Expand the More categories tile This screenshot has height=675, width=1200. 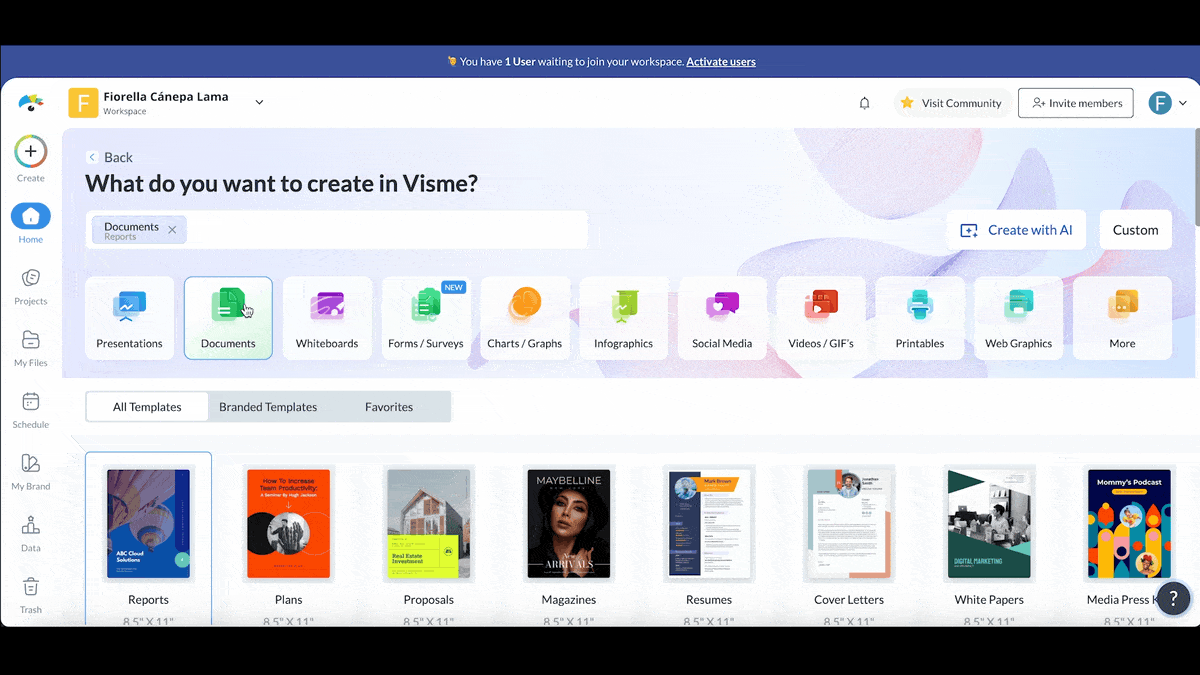pyautogui.click(x=1122, y=318)
